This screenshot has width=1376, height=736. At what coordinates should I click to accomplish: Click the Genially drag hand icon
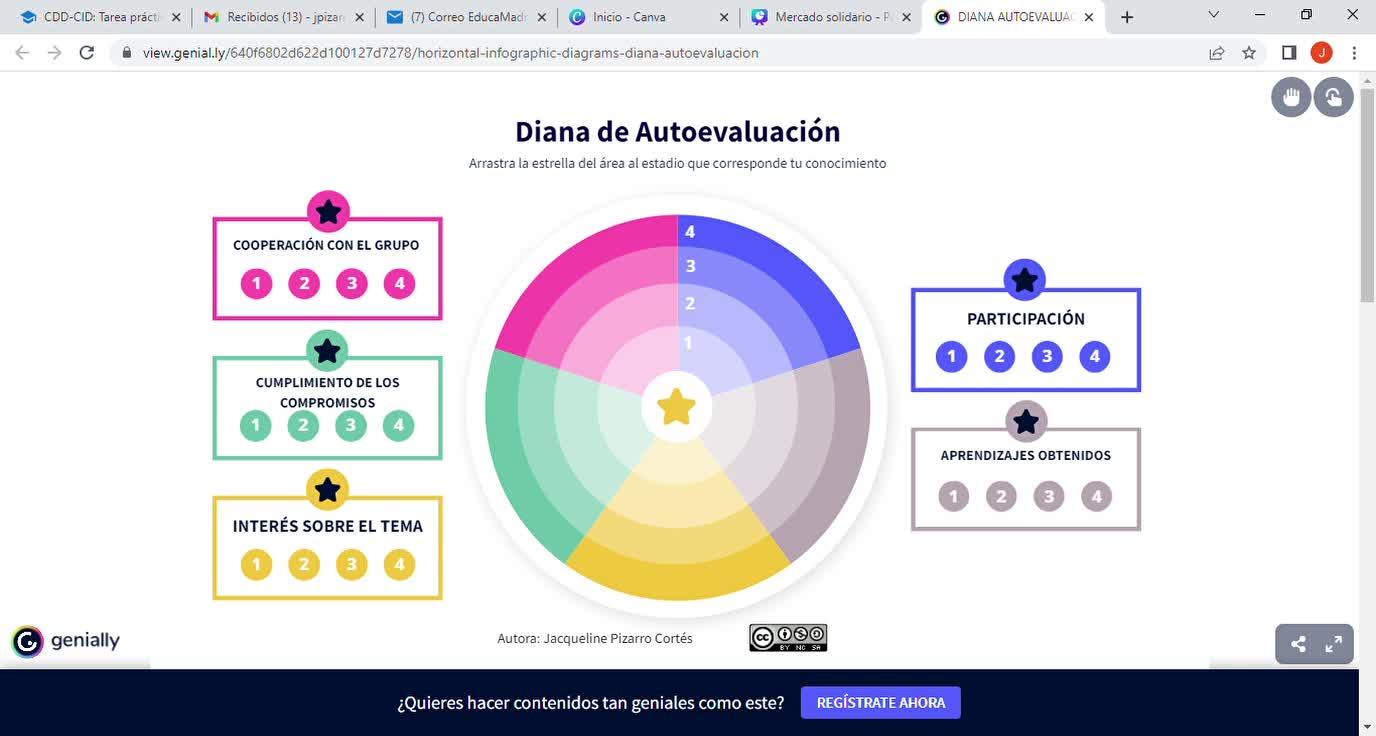(1291, 97)
